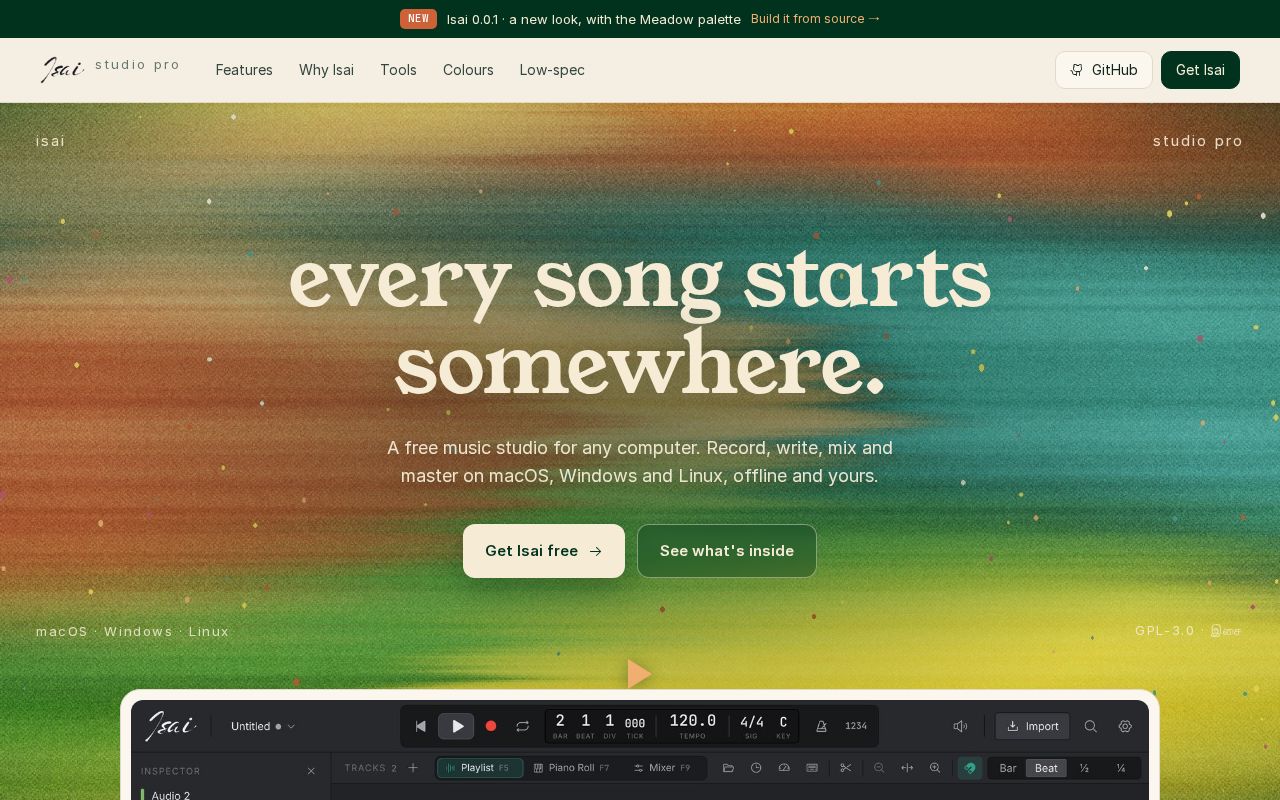This screenshot has height=800, width=1280.
Task: Close the Inspector panel
Action: tap(311, 771)
